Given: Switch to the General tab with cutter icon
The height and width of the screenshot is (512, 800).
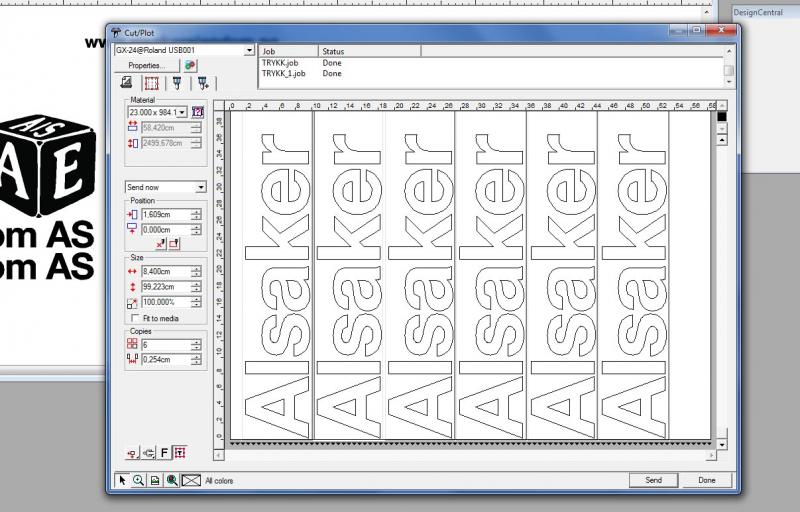Looking at the screenshot, I should click(127, 82).
